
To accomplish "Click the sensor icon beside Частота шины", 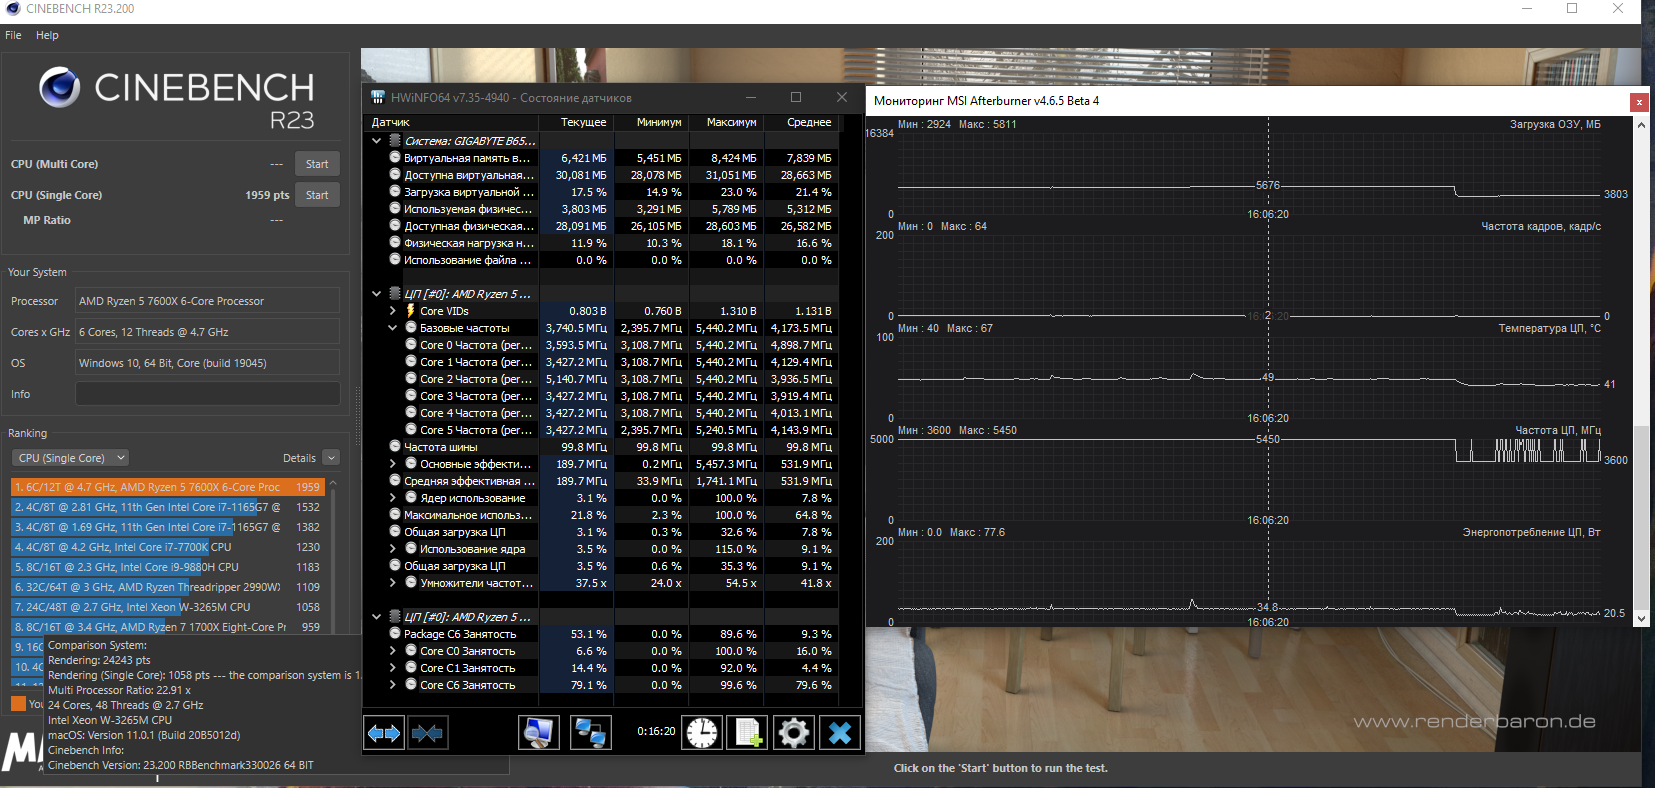I will tap(395, 447).
